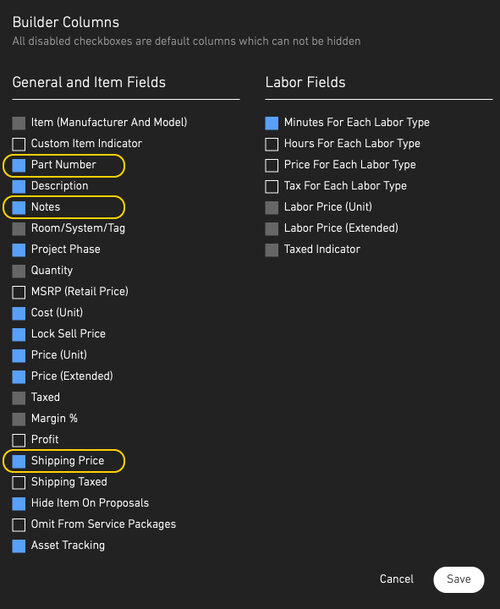Enable Omit From Service Packages
Screen dimensions: 500x609
[x=19, y=525]
